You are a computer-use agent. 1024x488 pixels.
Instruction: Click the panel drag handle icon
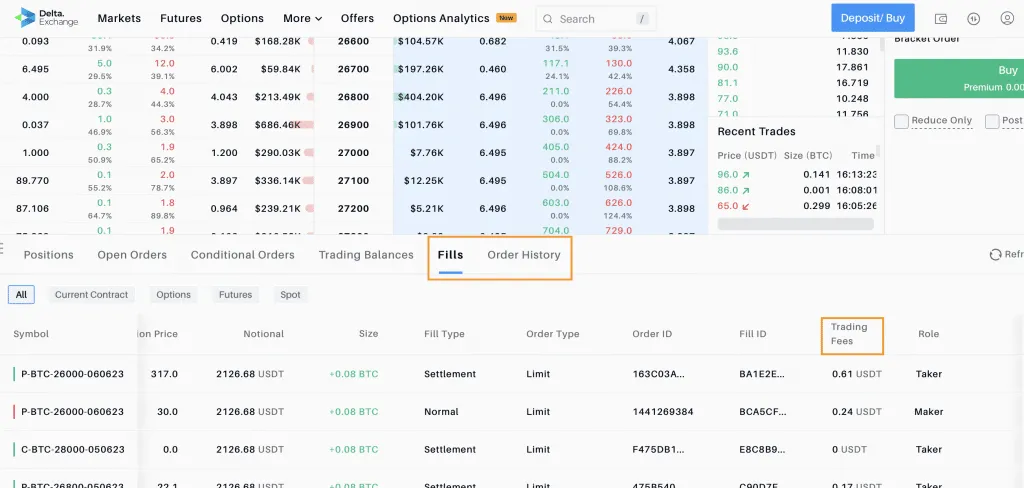[x=2, y=248]
